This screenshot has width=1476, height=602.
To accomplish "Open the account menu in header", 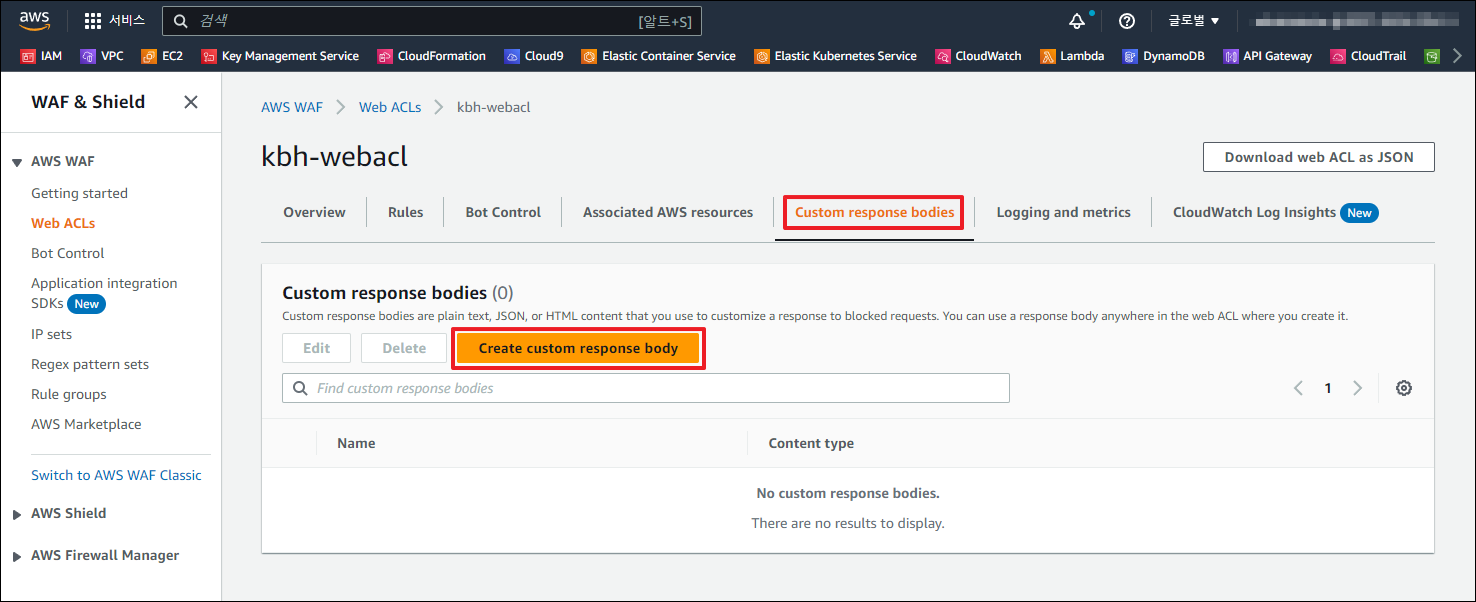I will (x=1355, y=21).
